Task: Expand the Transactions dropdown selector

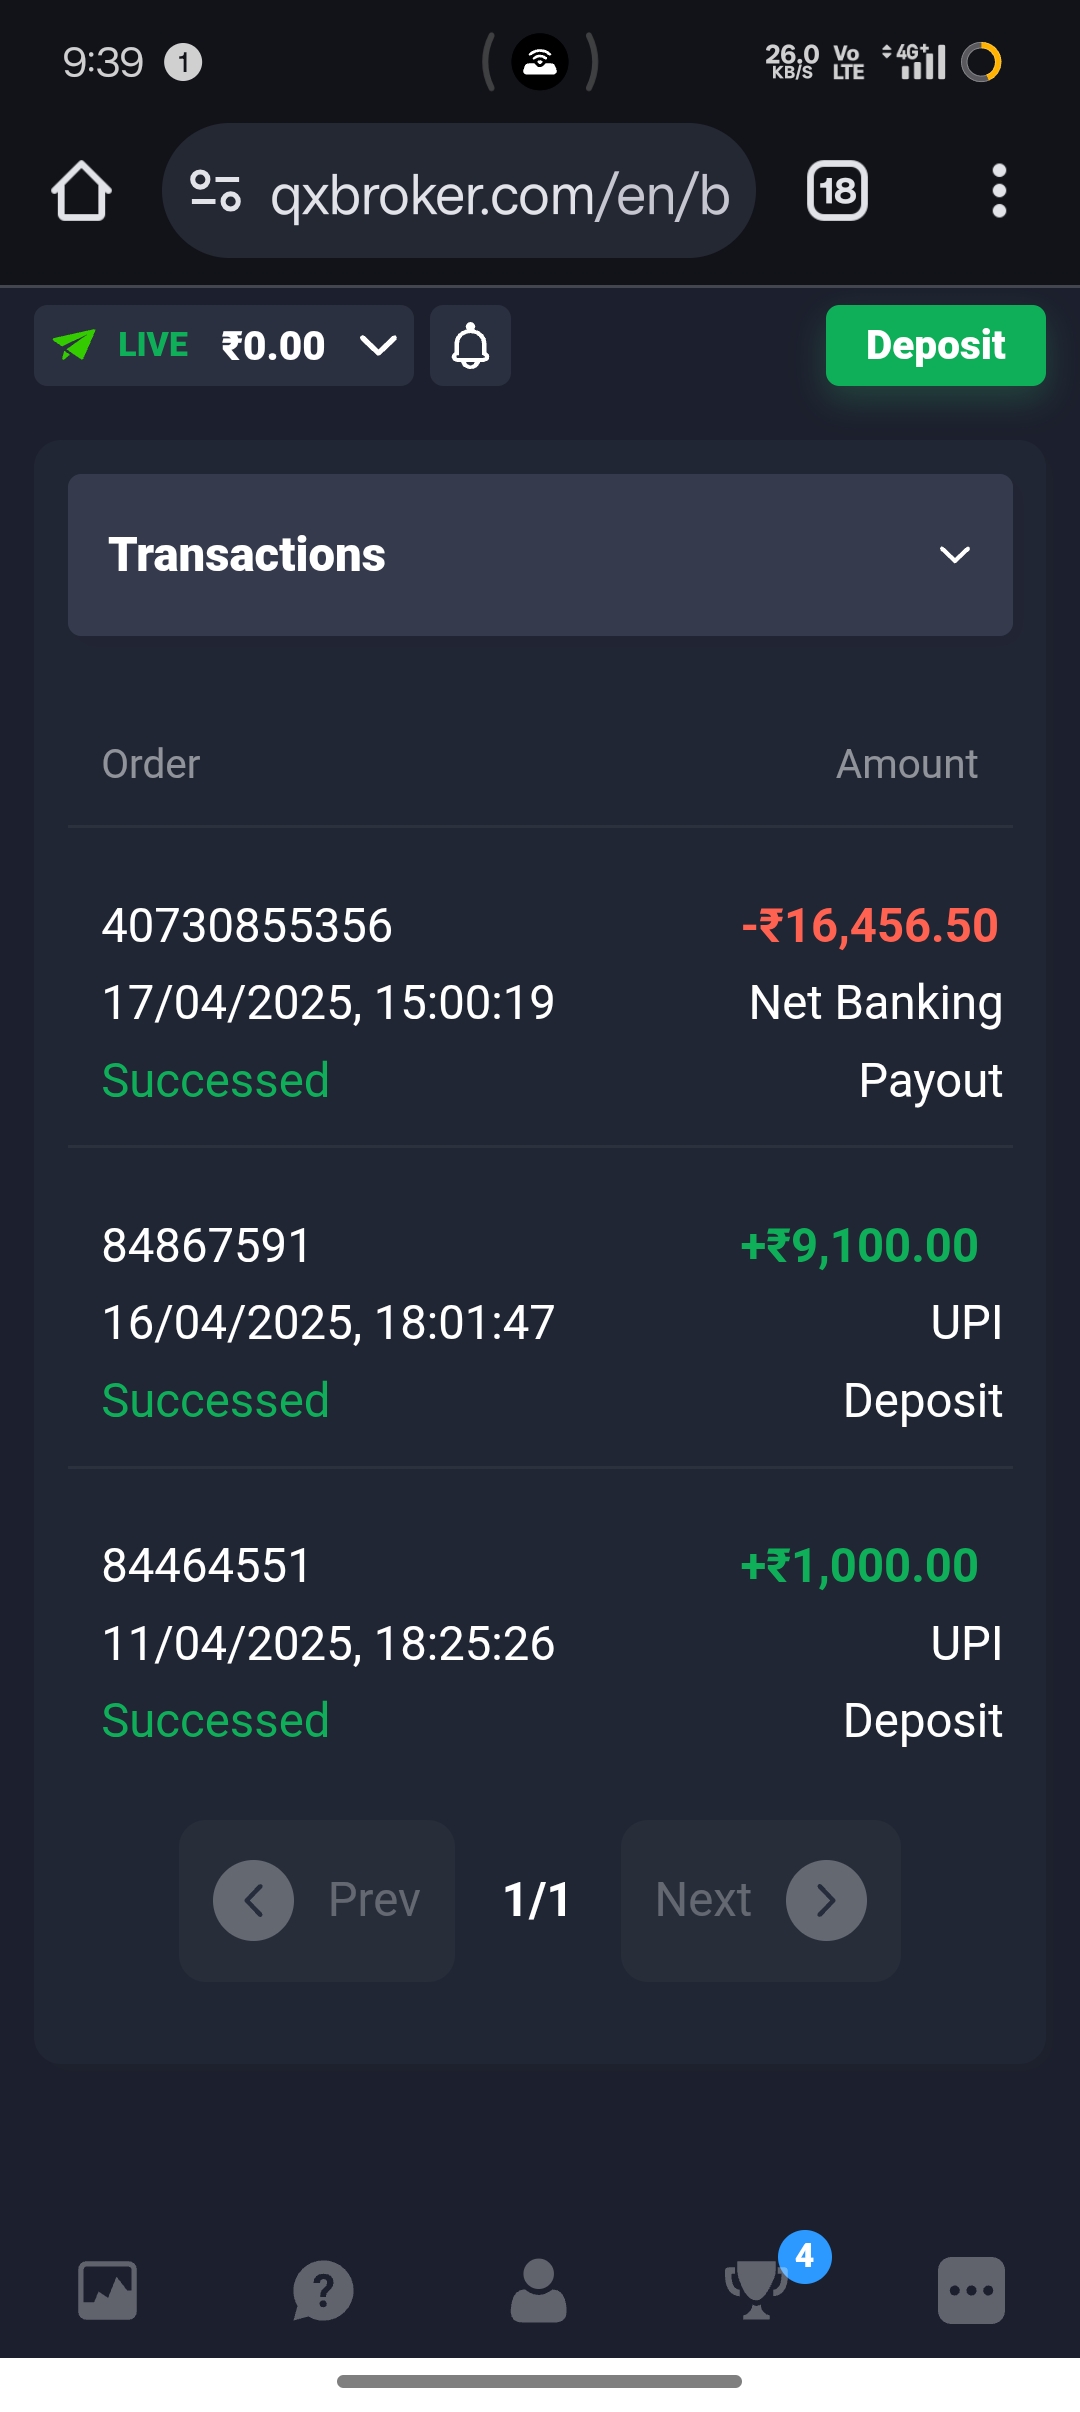Action: coord(540,555)
